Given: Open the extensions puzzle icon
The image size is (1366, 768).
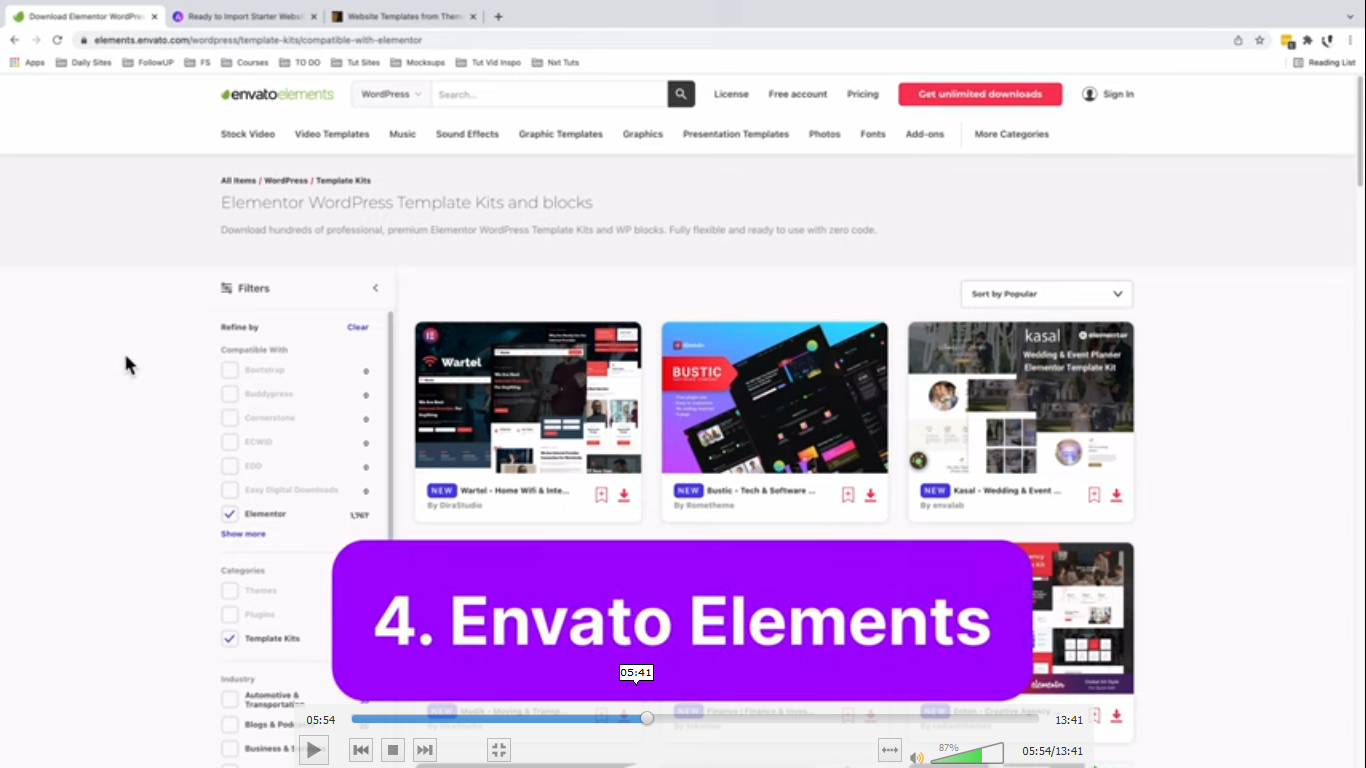Looking at the screenshot, I should click(1307, 40).
